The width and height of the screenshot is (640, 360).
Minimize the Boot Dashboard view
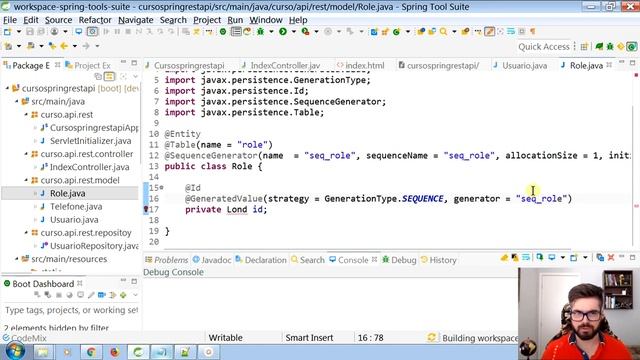coord(124,281)
